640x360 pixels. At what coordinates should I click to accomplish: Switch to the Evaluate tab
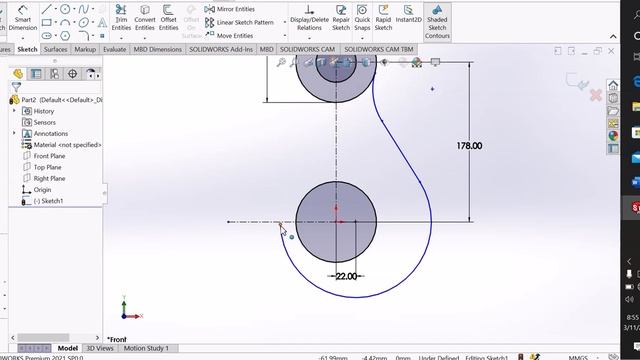coord(114,49)
